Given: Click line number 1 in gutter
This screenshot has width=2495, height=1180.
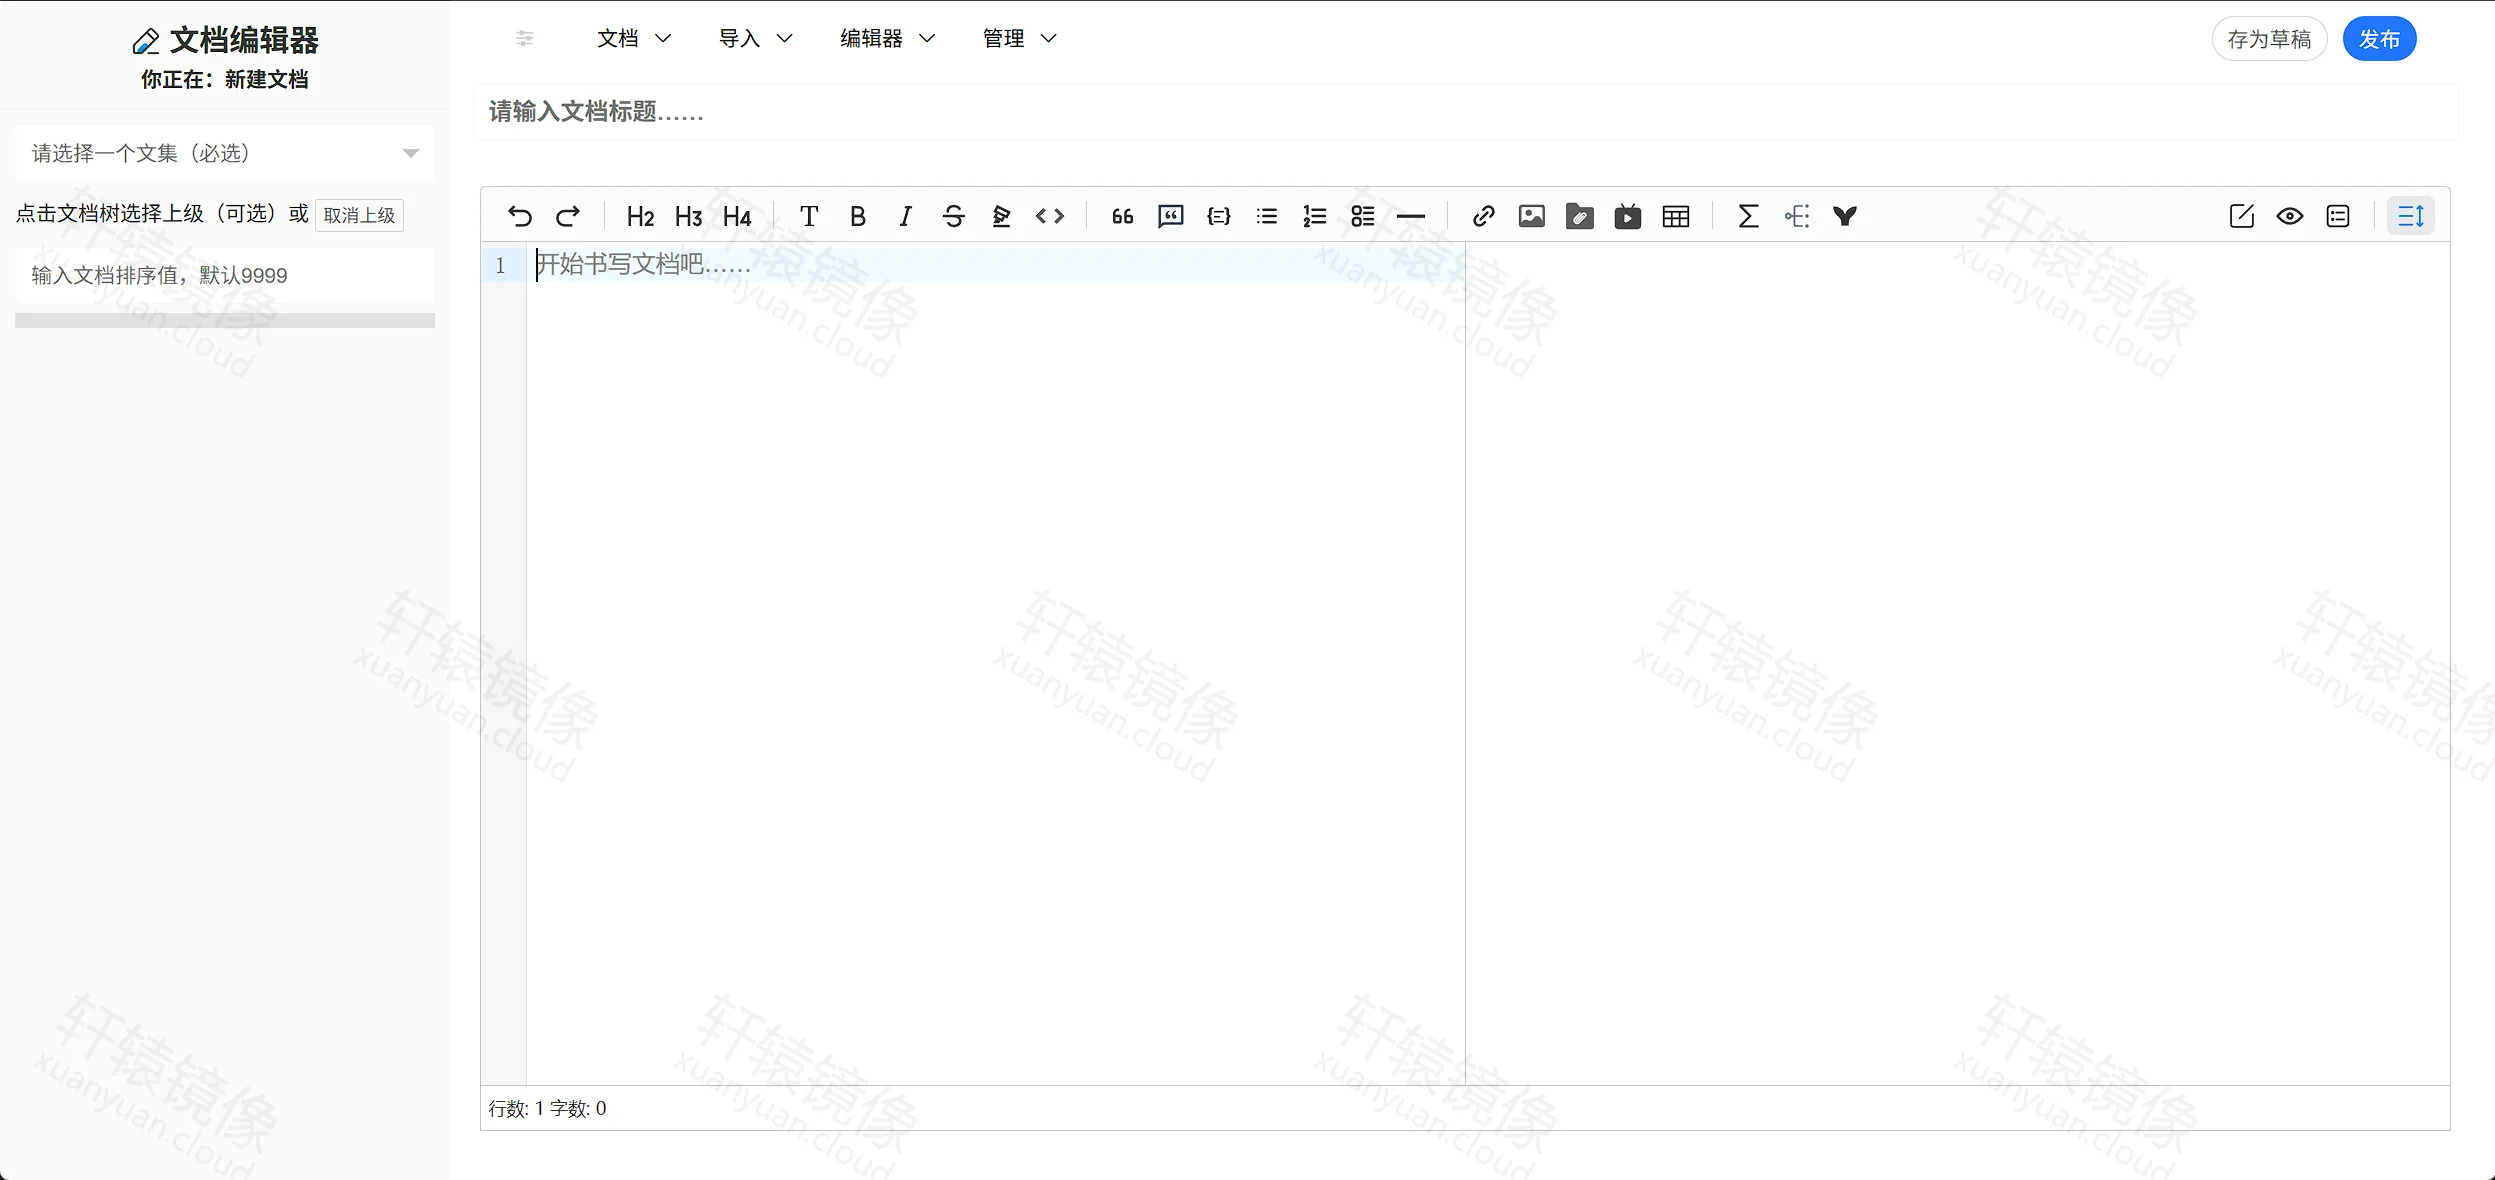Looking at the screenshot, I should coord(500,265).
